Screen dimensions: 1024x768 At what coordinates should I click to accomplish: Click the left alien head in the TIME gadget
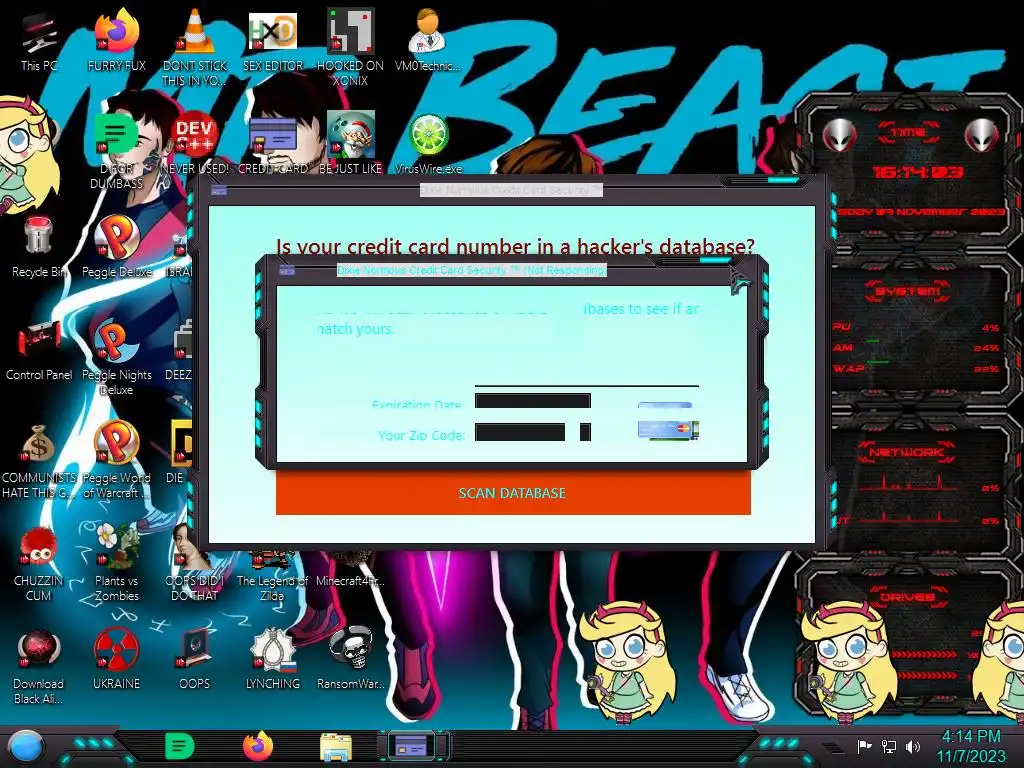[x=839, y=136]
